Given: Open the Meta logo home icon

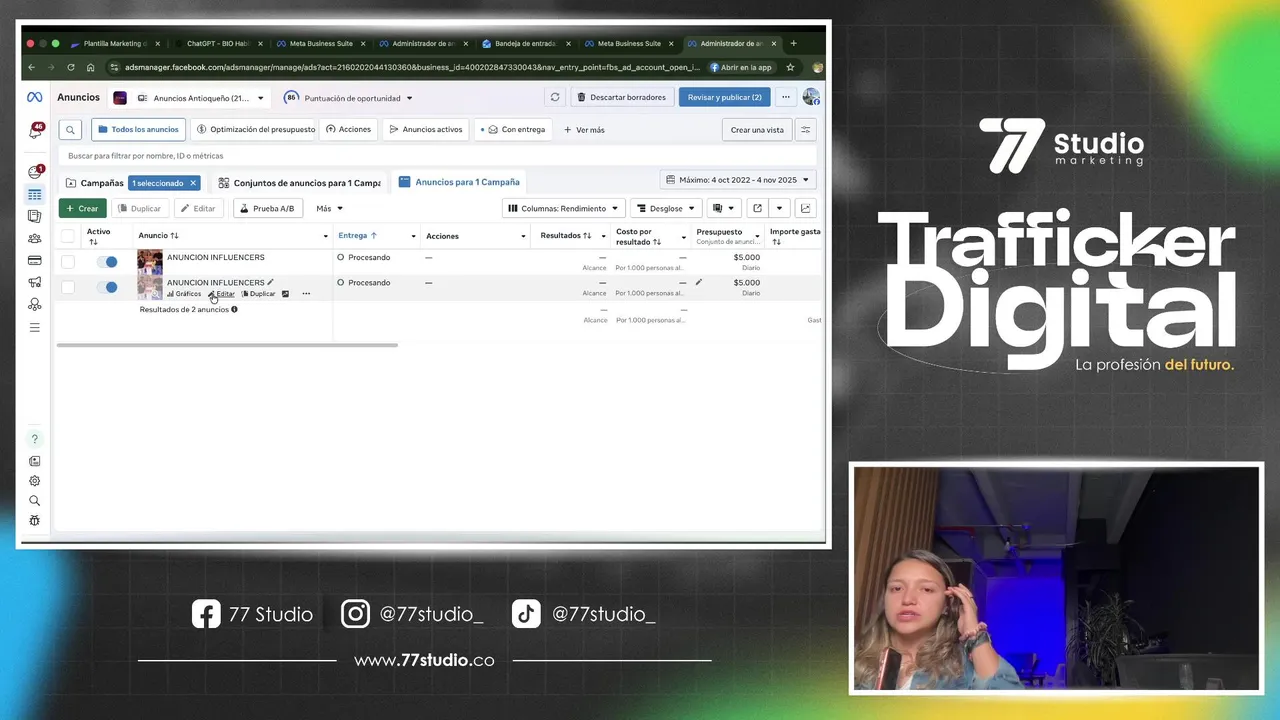Looking at the screenshot, I should pos(34,97).
